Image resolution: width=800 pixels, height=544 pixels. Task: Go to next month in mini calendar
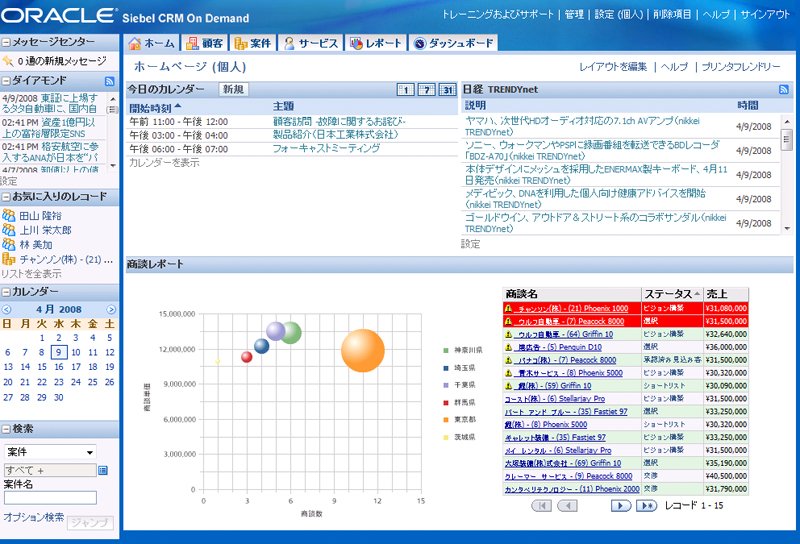point(111,309)
